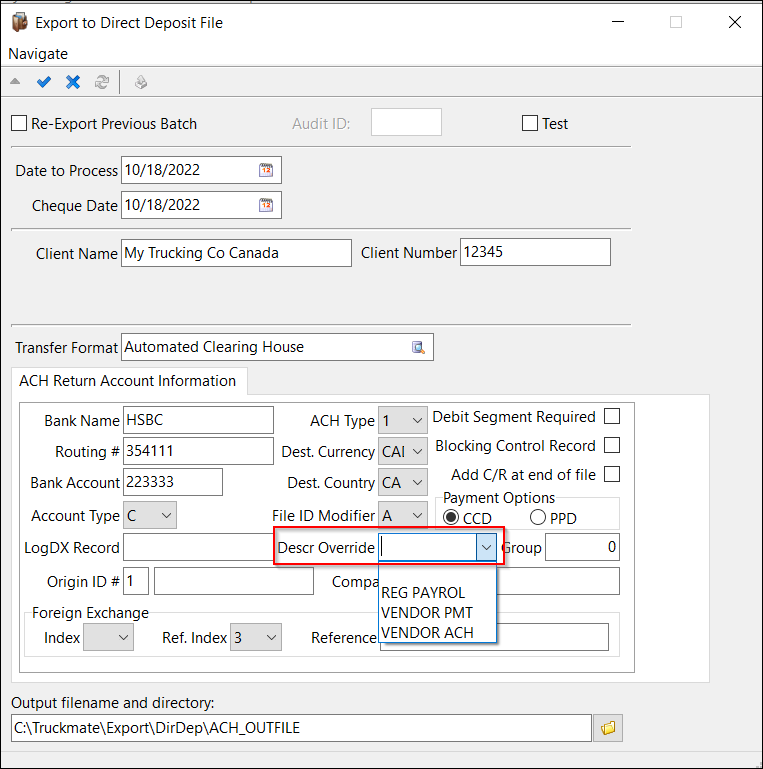Choose VENDOR PMT from dropdown list
This screenshot has height=769, width=763.
pyautogui.click(x=427, y=612)
